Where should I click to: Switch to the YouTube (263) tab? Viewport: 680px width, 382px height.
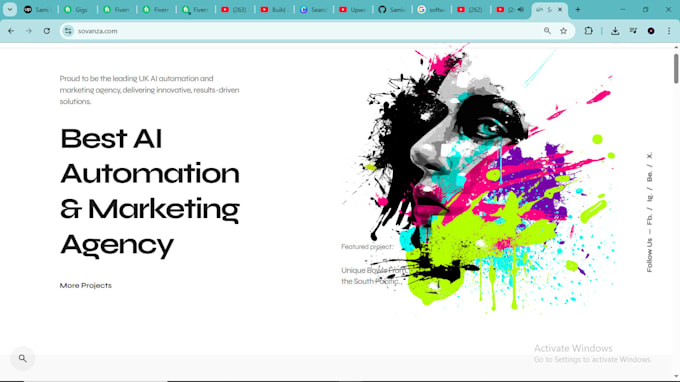pos(235,9)
